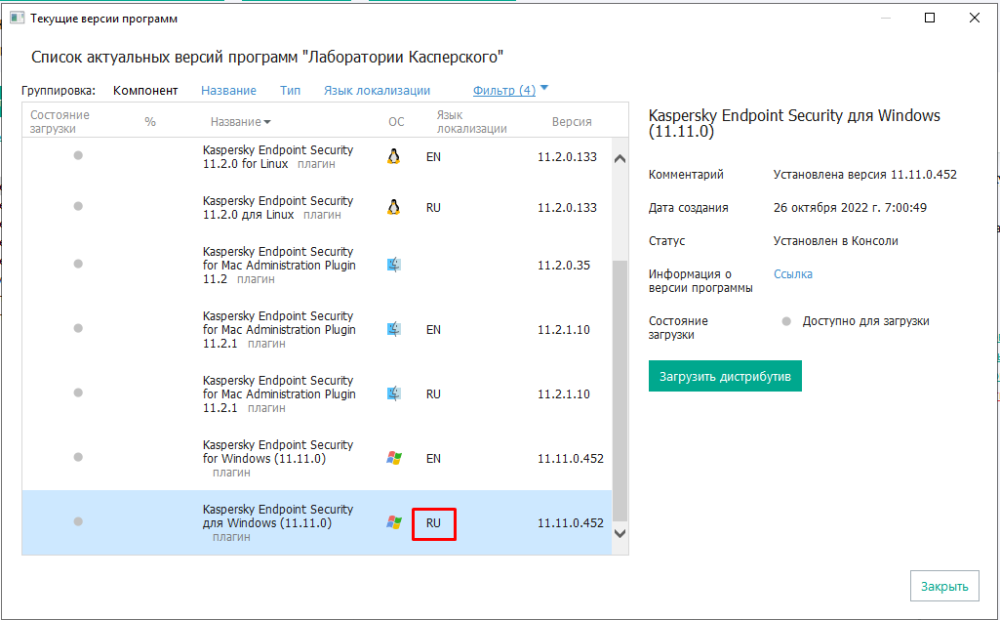Select Mac Administration Plugin 11.2 row name

click(x=279, y=265)
